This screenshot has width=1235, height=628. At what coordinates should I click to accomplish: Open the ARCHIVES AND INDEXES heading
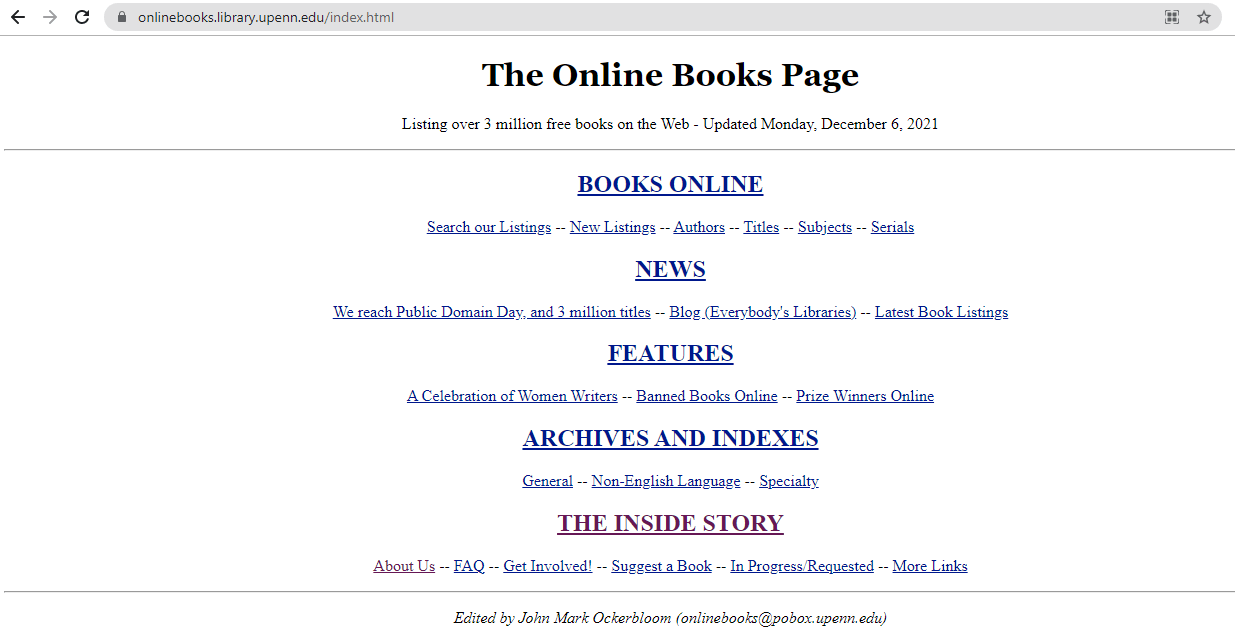tap(670, 439)
